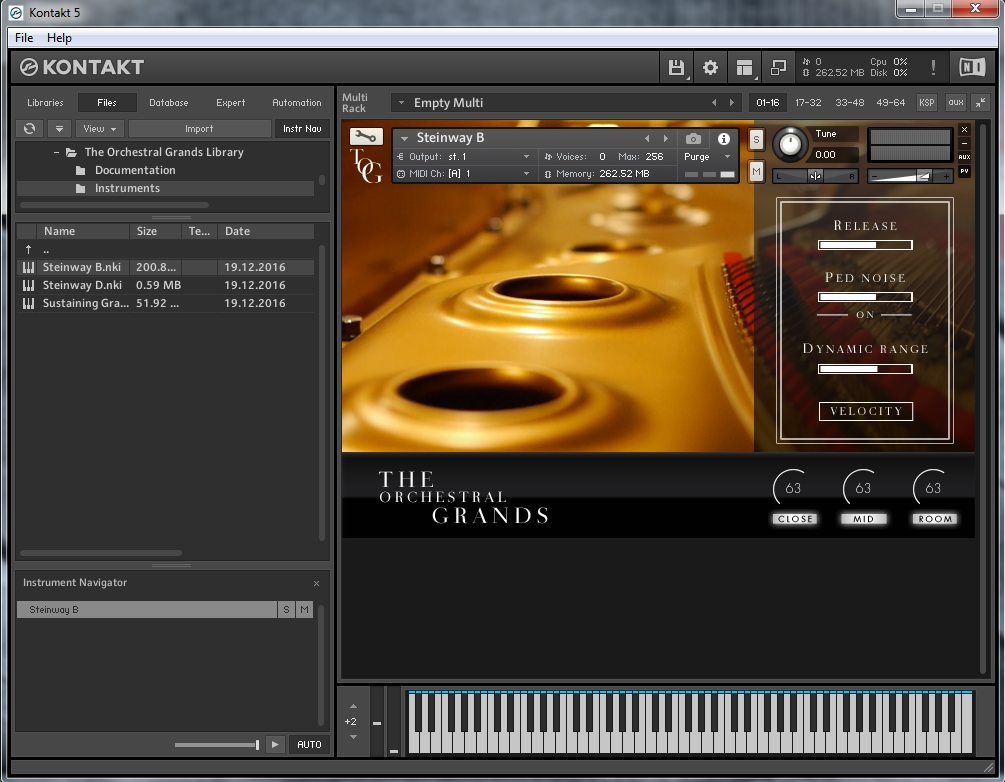
Task: Shift keyboard octave up arrow
Action: 353,706
